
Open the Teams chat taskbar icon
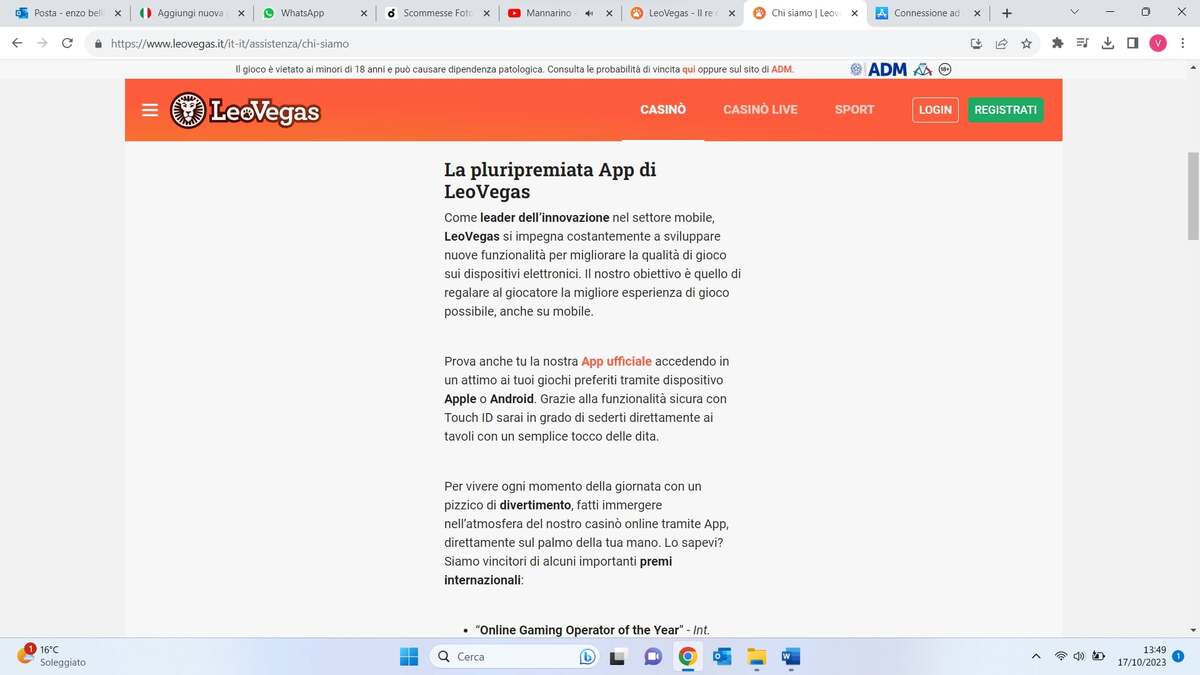point(653,657)
